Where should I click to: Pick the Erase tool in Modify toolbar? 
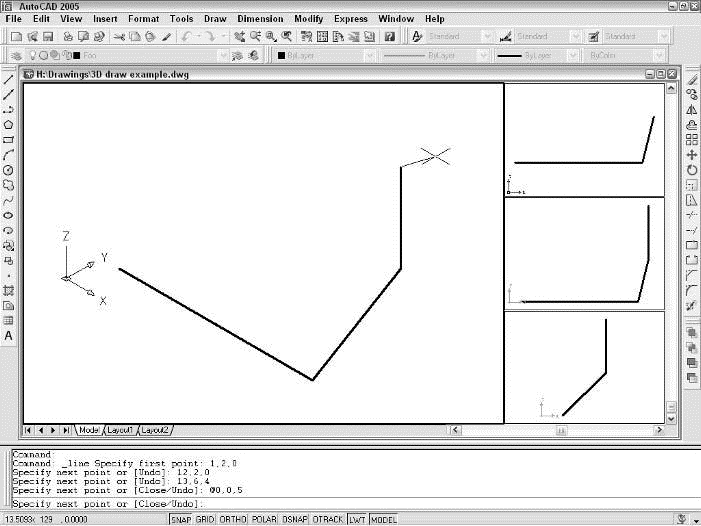pos(691,79)
